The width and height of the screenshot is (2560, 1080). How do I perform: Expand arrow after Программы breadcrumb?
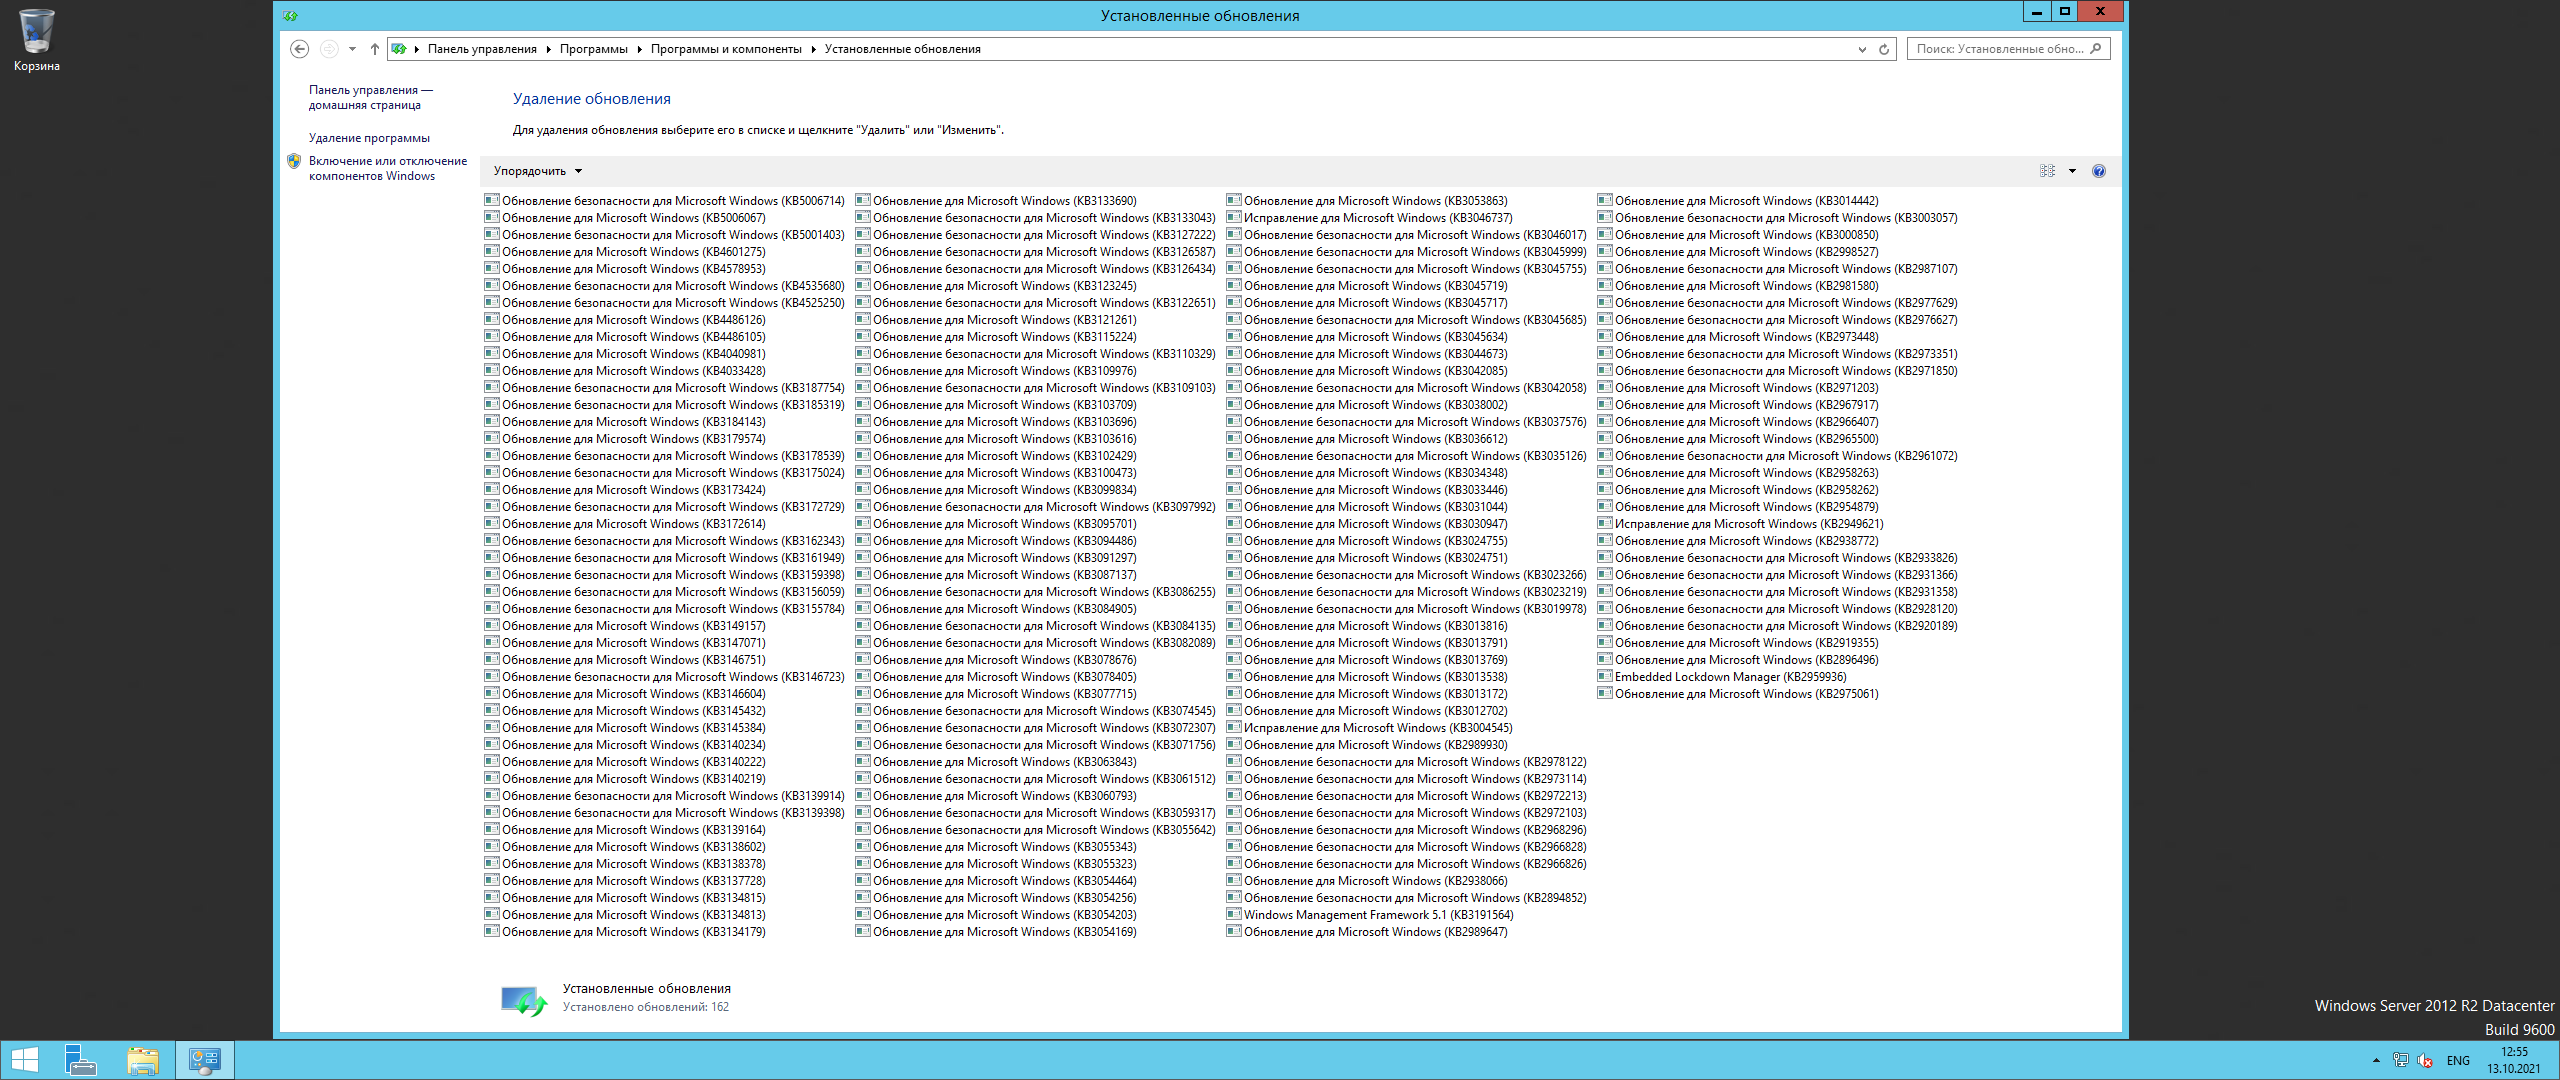[639, 49]
